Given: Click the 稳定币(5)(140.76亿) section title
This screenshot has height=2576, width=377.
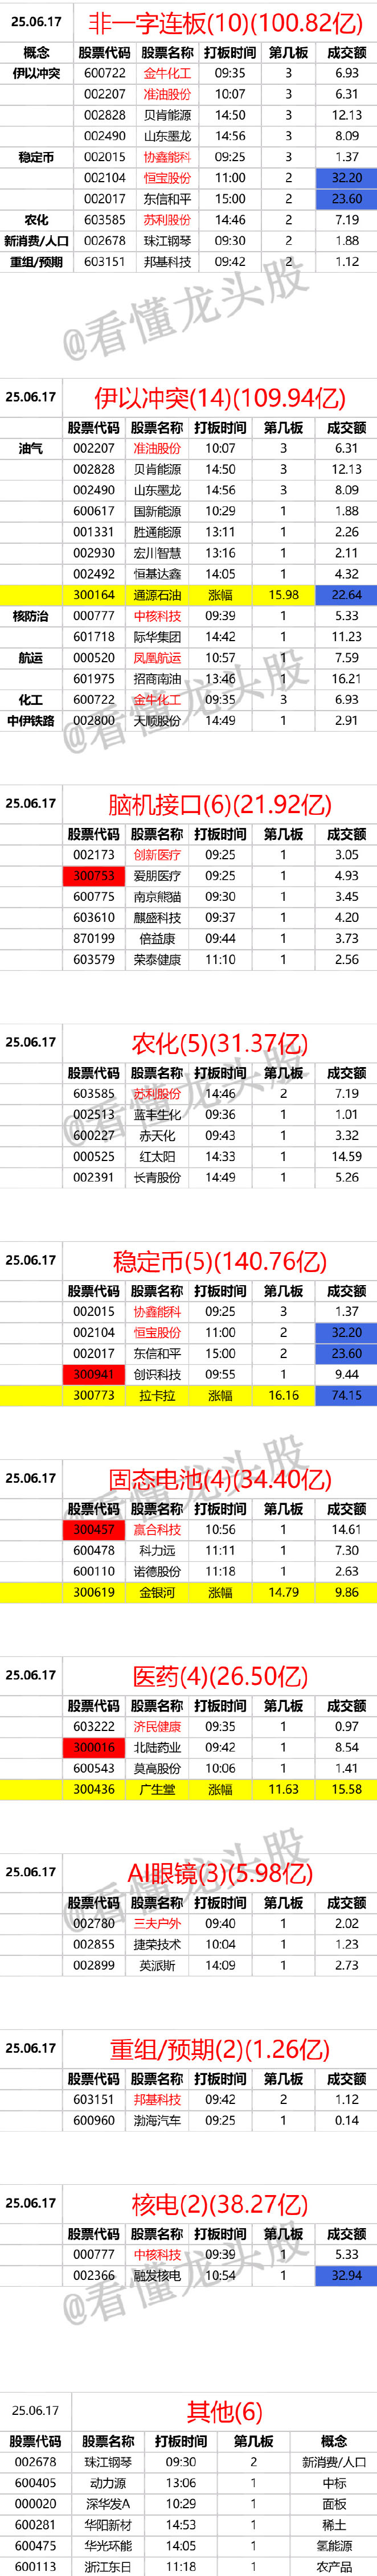Looking at the screenshot, I should pos(220,1261).
